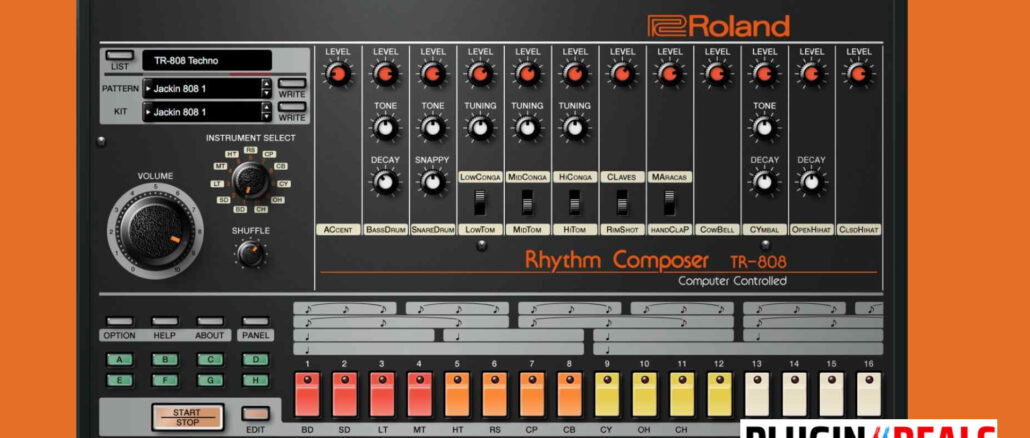Click the Cymbal decay knob
1030x438 pixels.
(764, 181)
